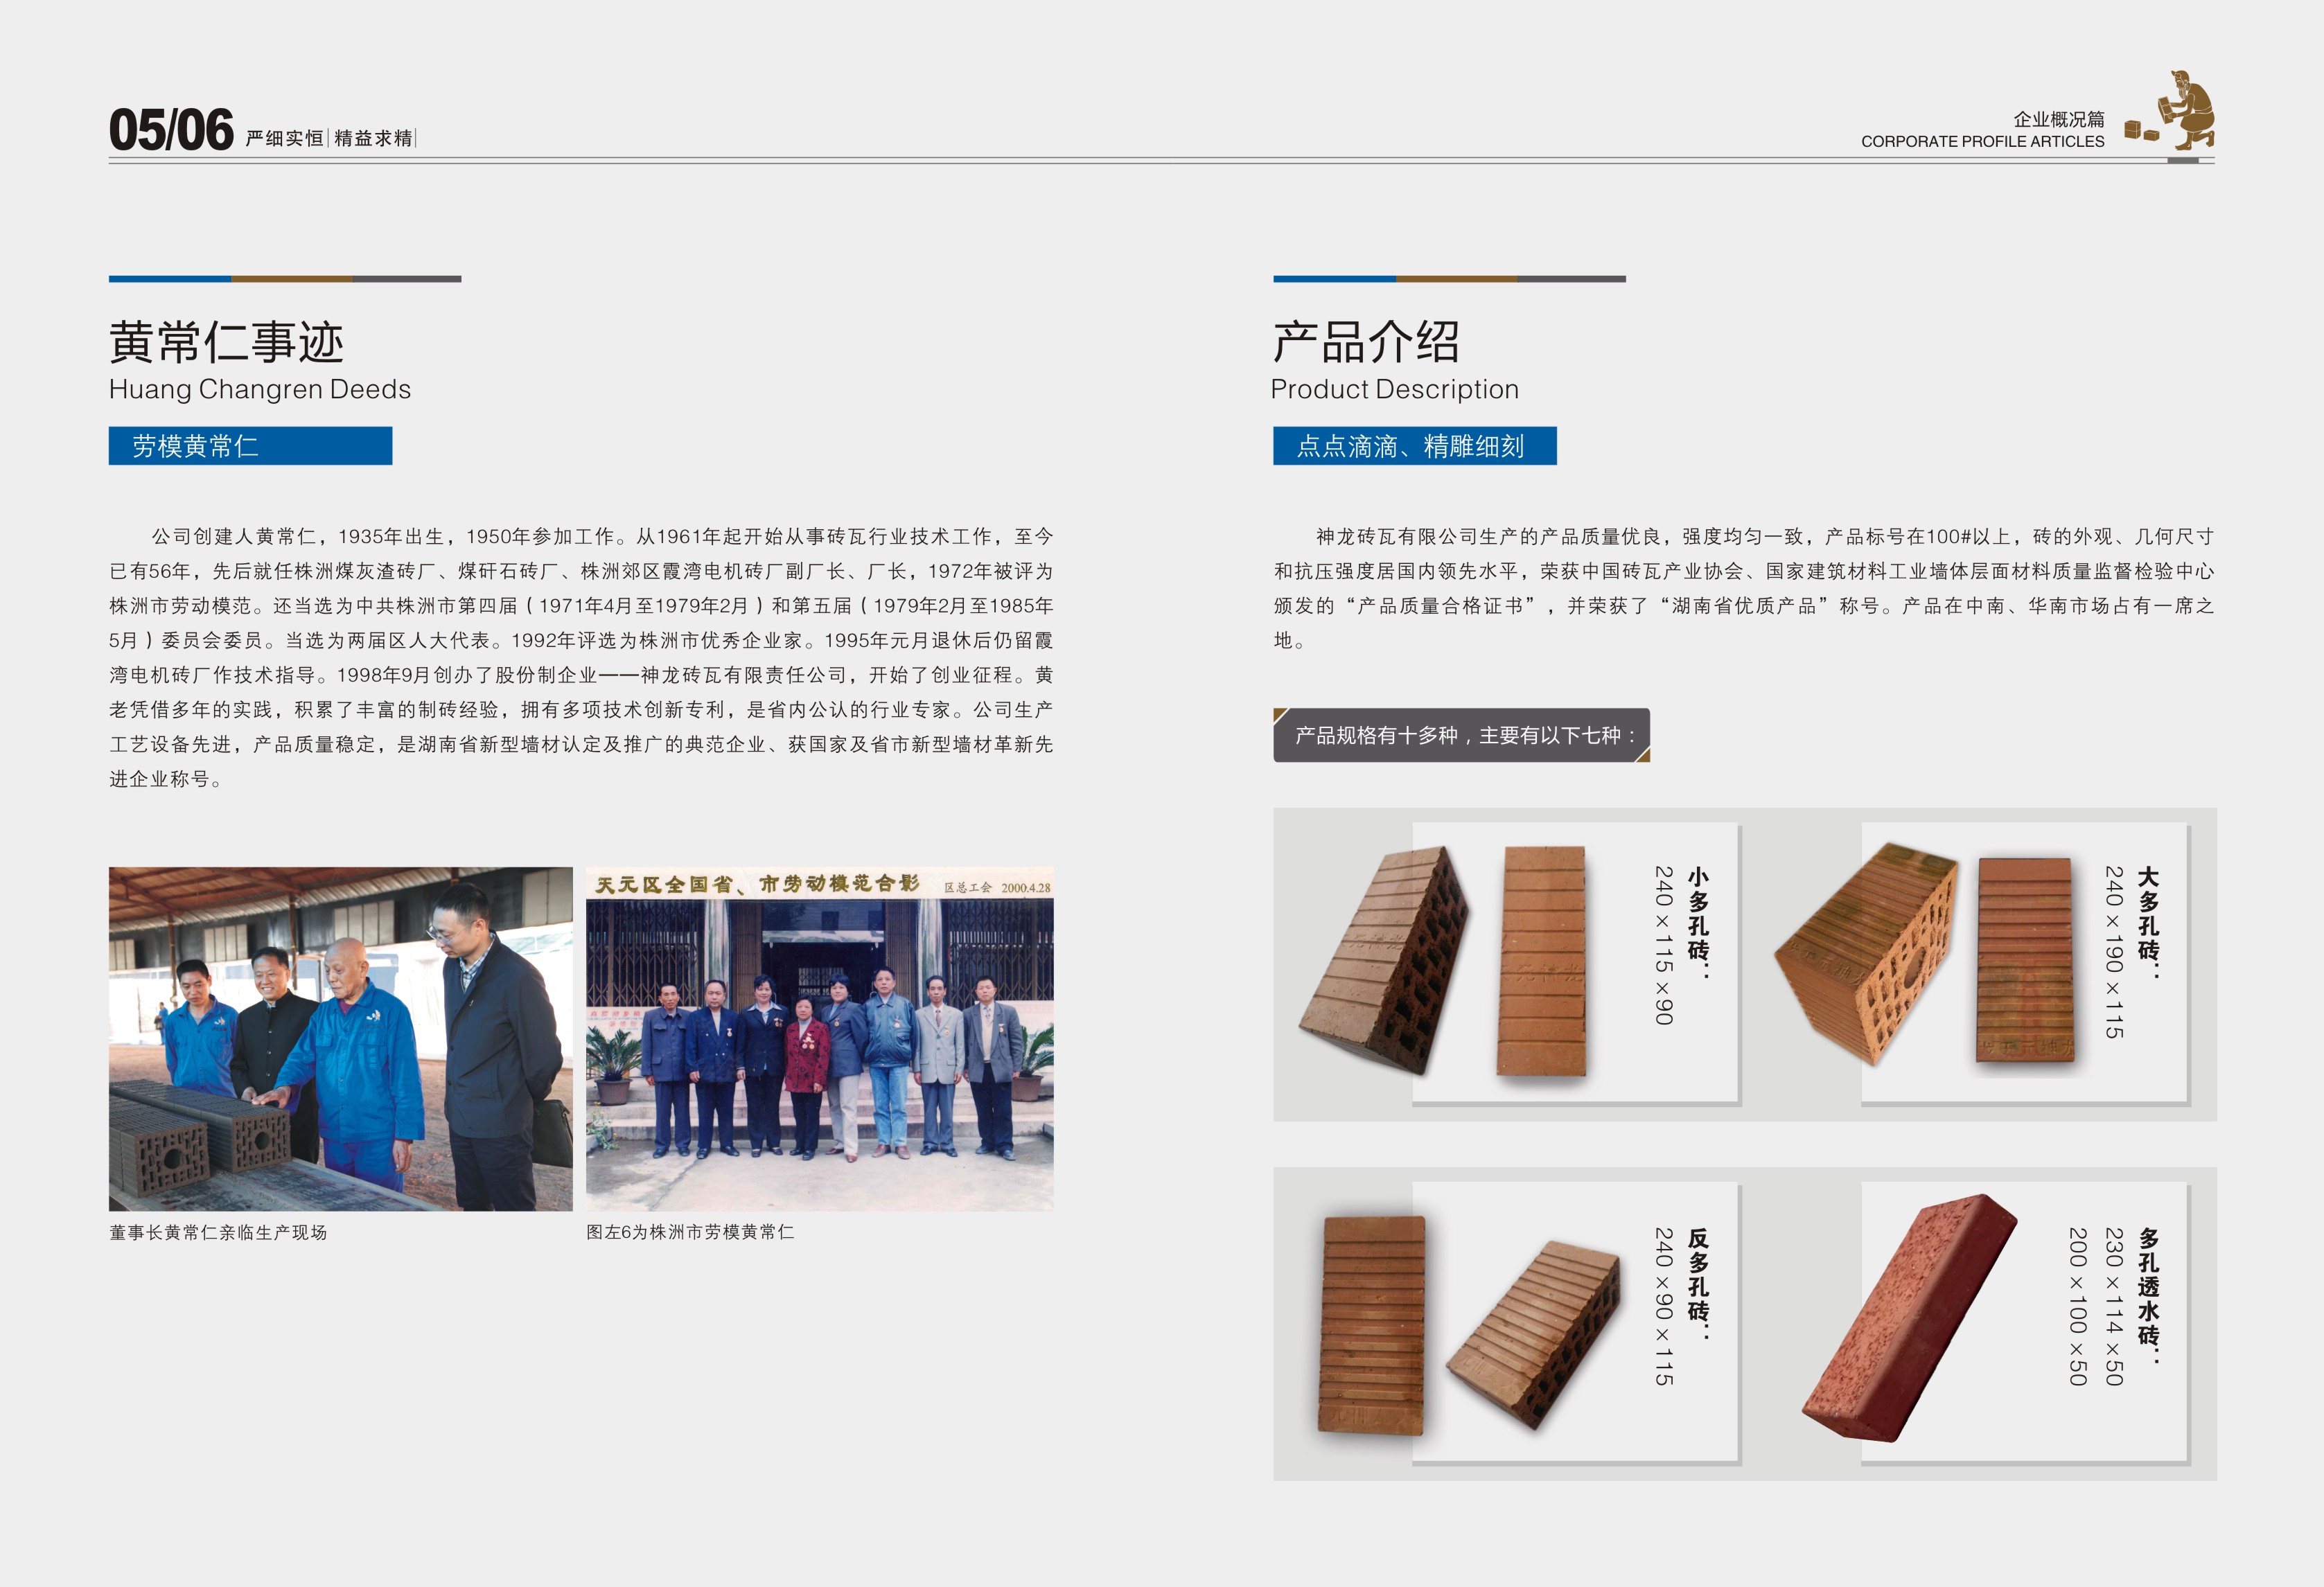Click the 产品介绍 heading

[1366, 343]
